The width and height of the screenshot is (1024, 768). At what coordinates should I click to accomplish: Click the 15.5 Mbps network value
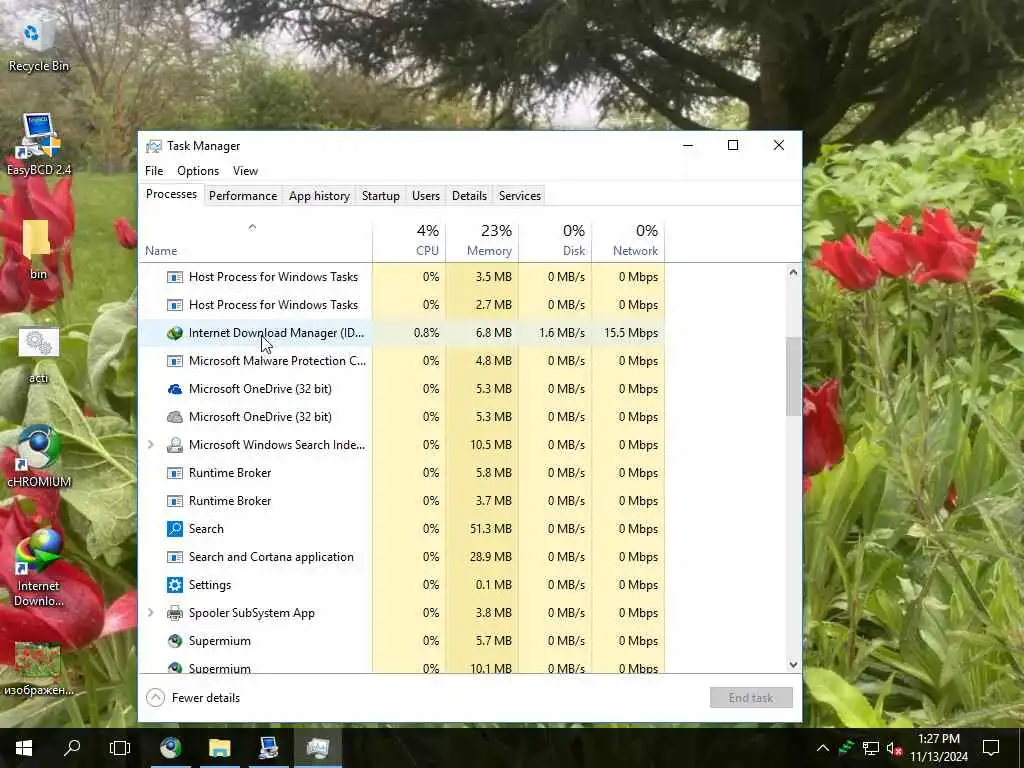click(x=631, y=333)
